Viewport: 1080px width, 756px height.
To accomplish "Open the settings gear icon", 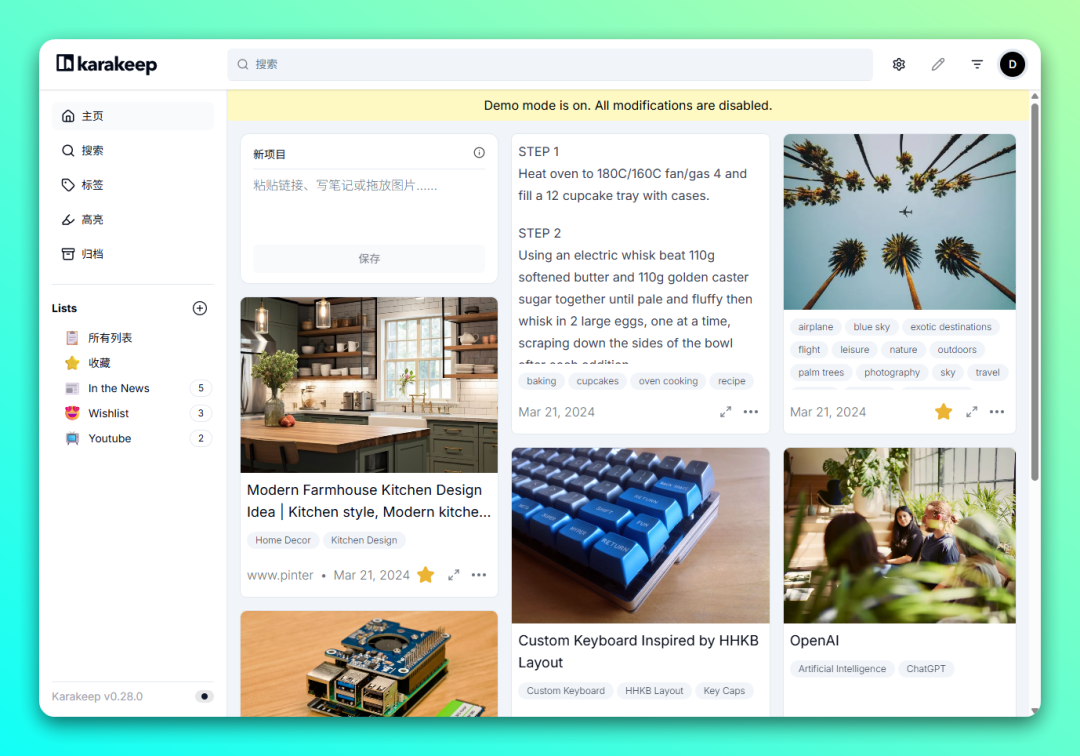I will click(899, 64).
